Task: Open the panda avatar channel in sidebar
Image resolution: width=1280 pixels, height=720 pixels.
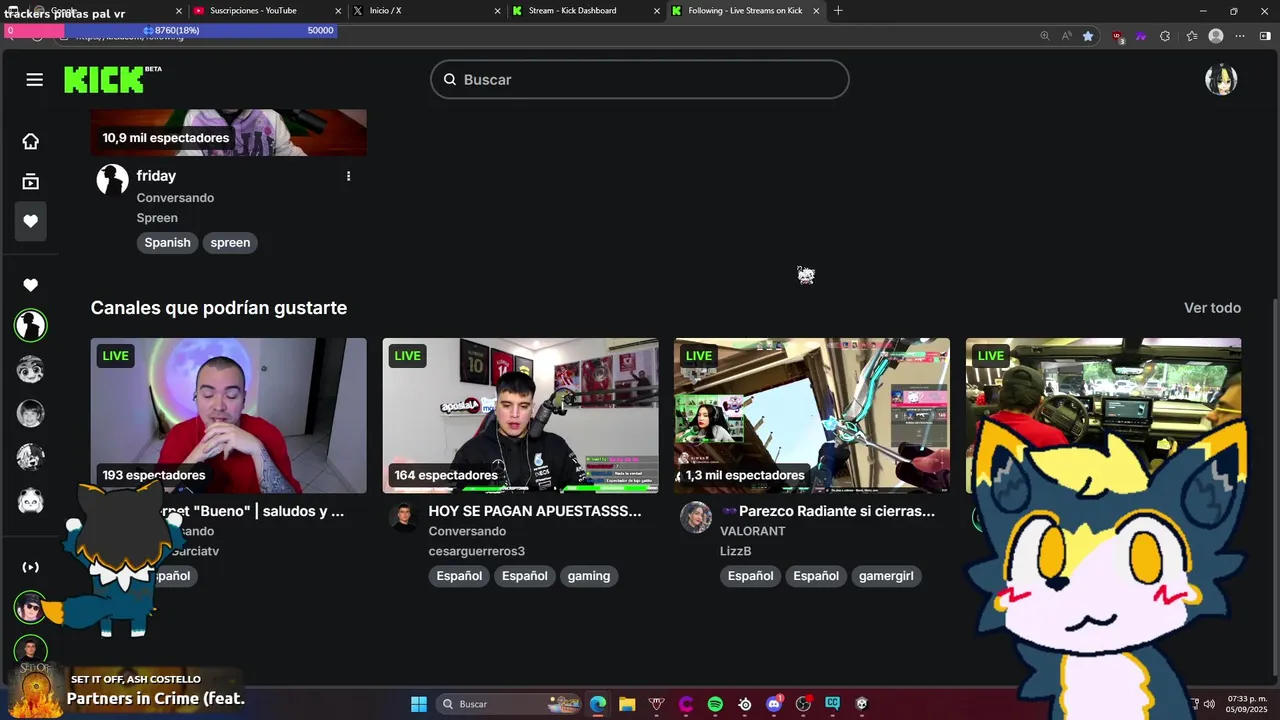Action: click(31, 501)
